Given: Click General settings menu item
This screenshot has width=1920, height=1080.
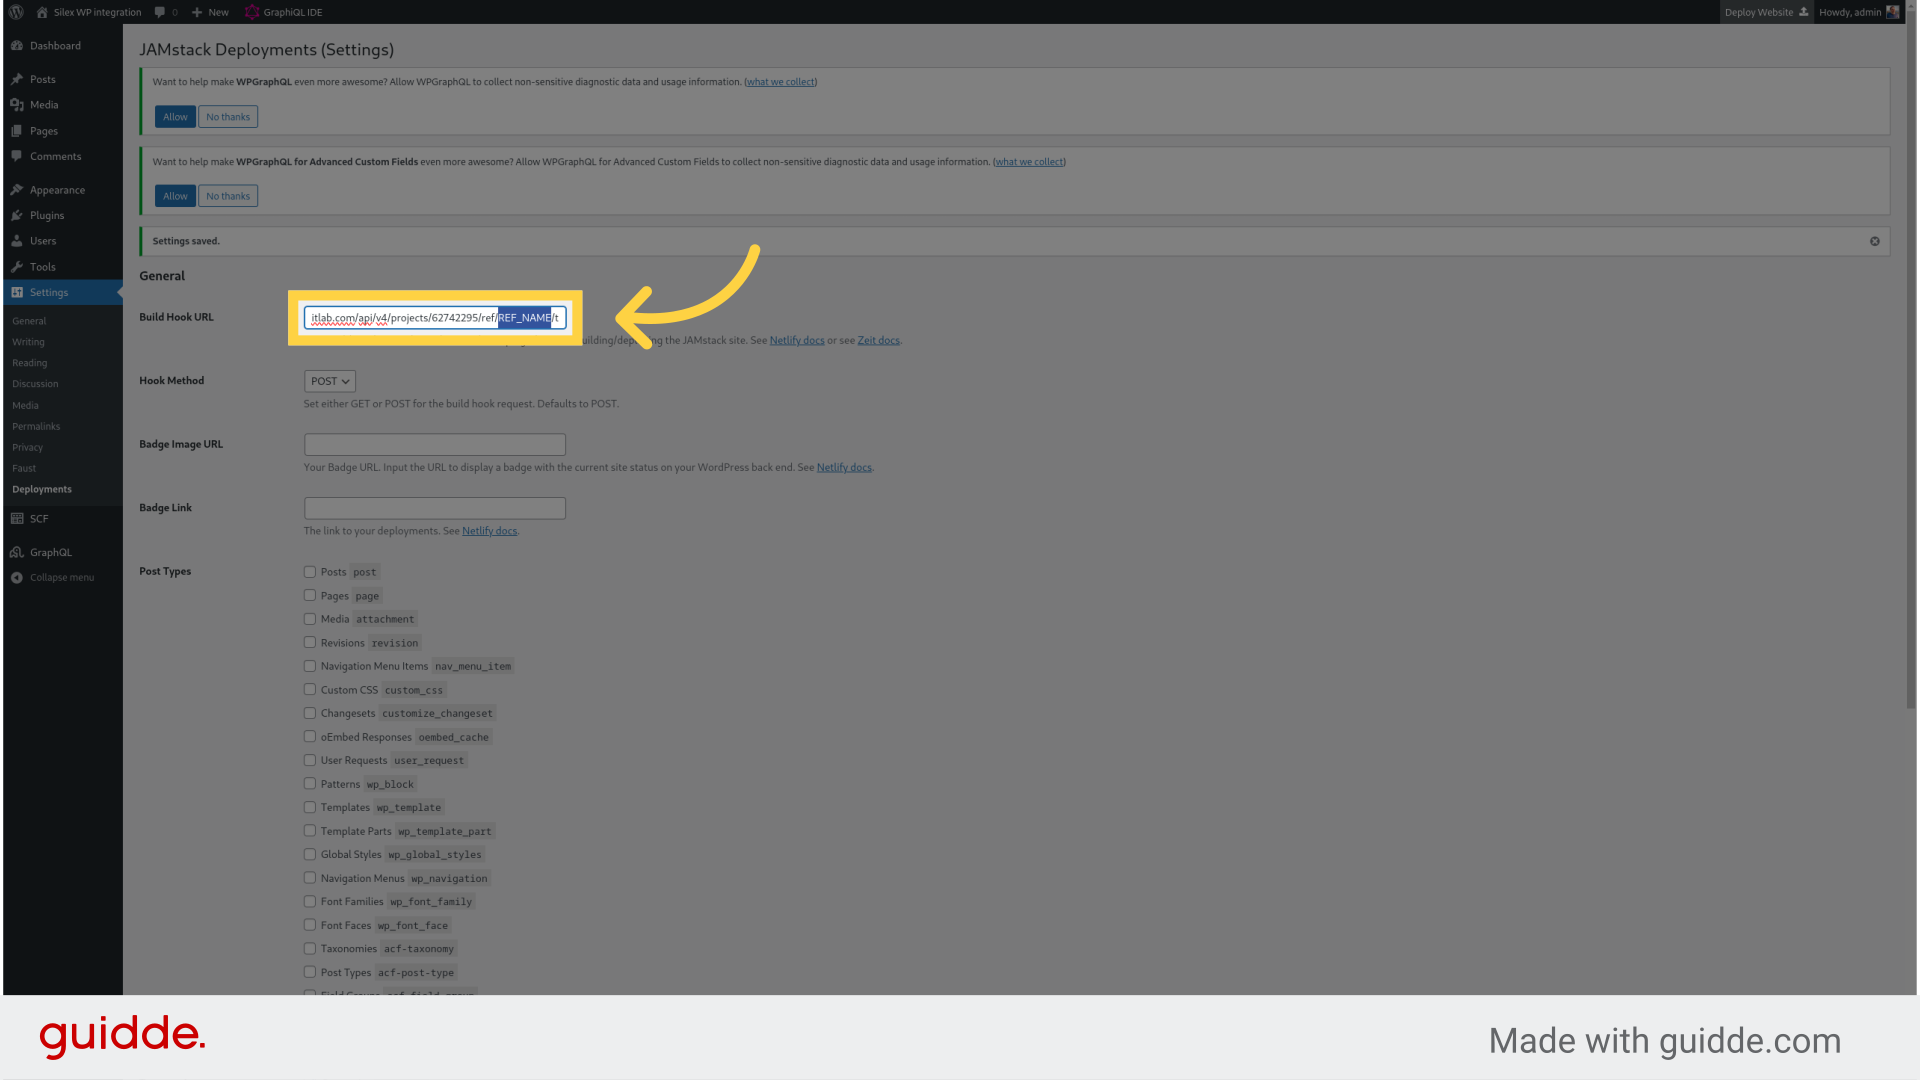Looking at the screenshot, I should 28,320.
